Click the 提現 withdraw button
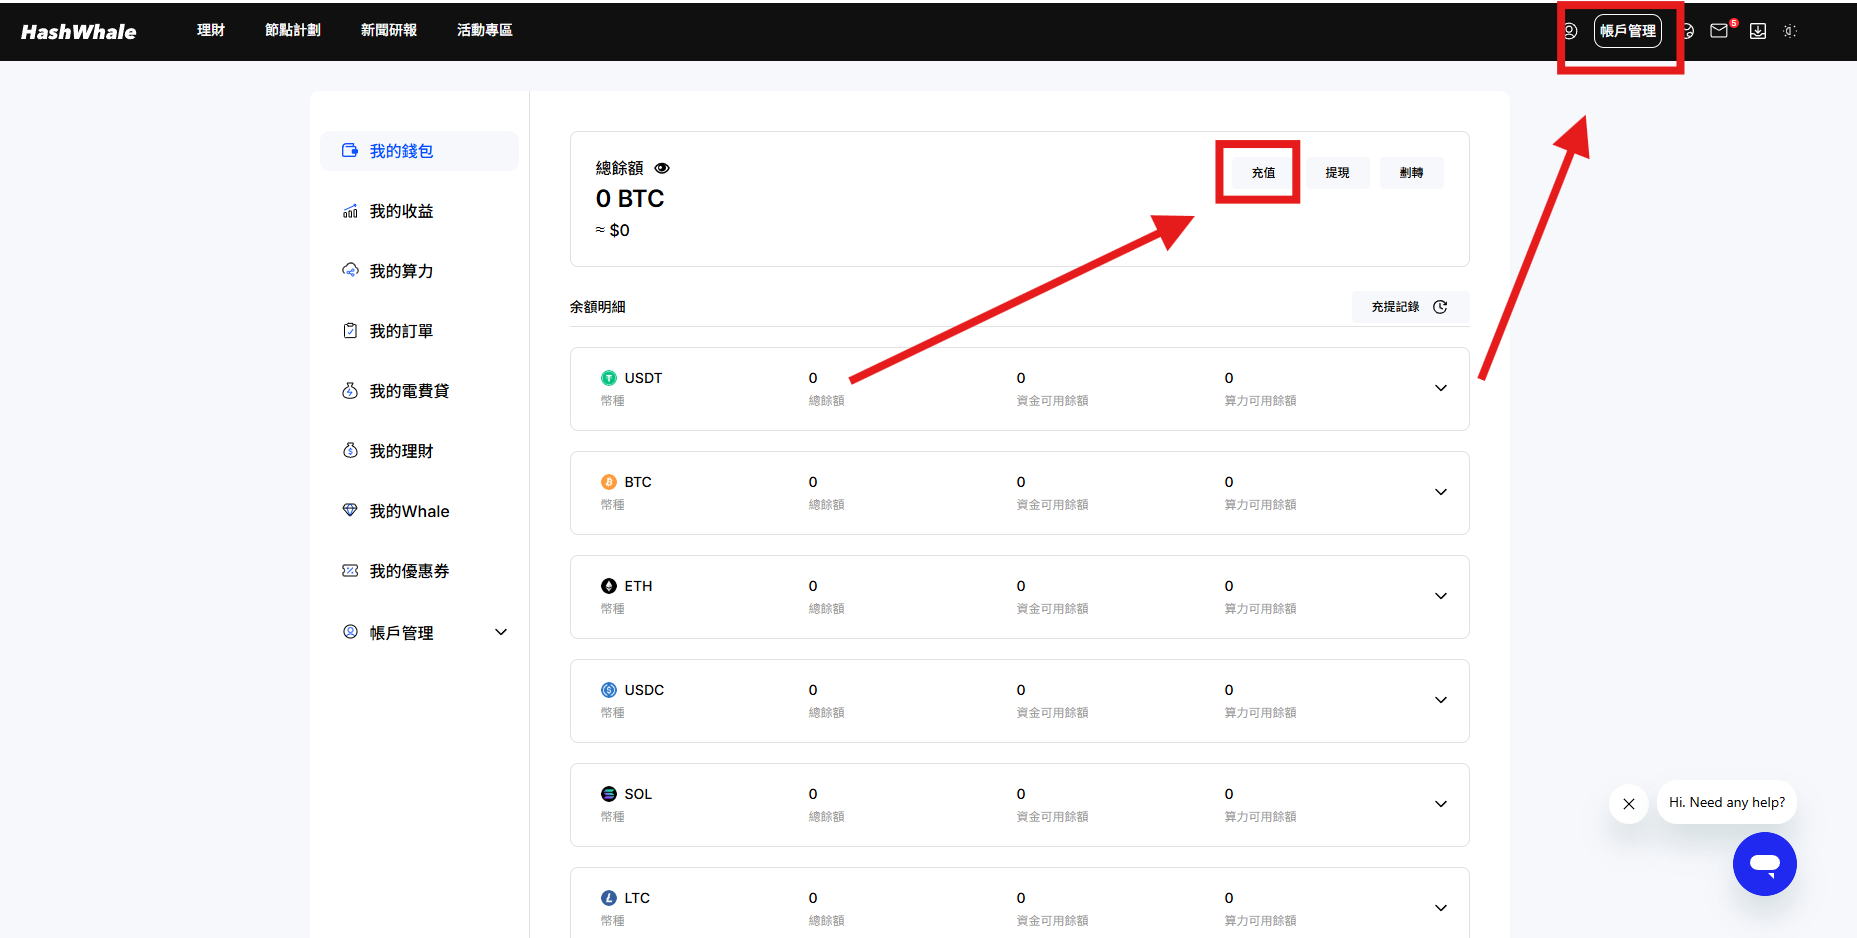 pyautogui.click(x=1338, y=173)
